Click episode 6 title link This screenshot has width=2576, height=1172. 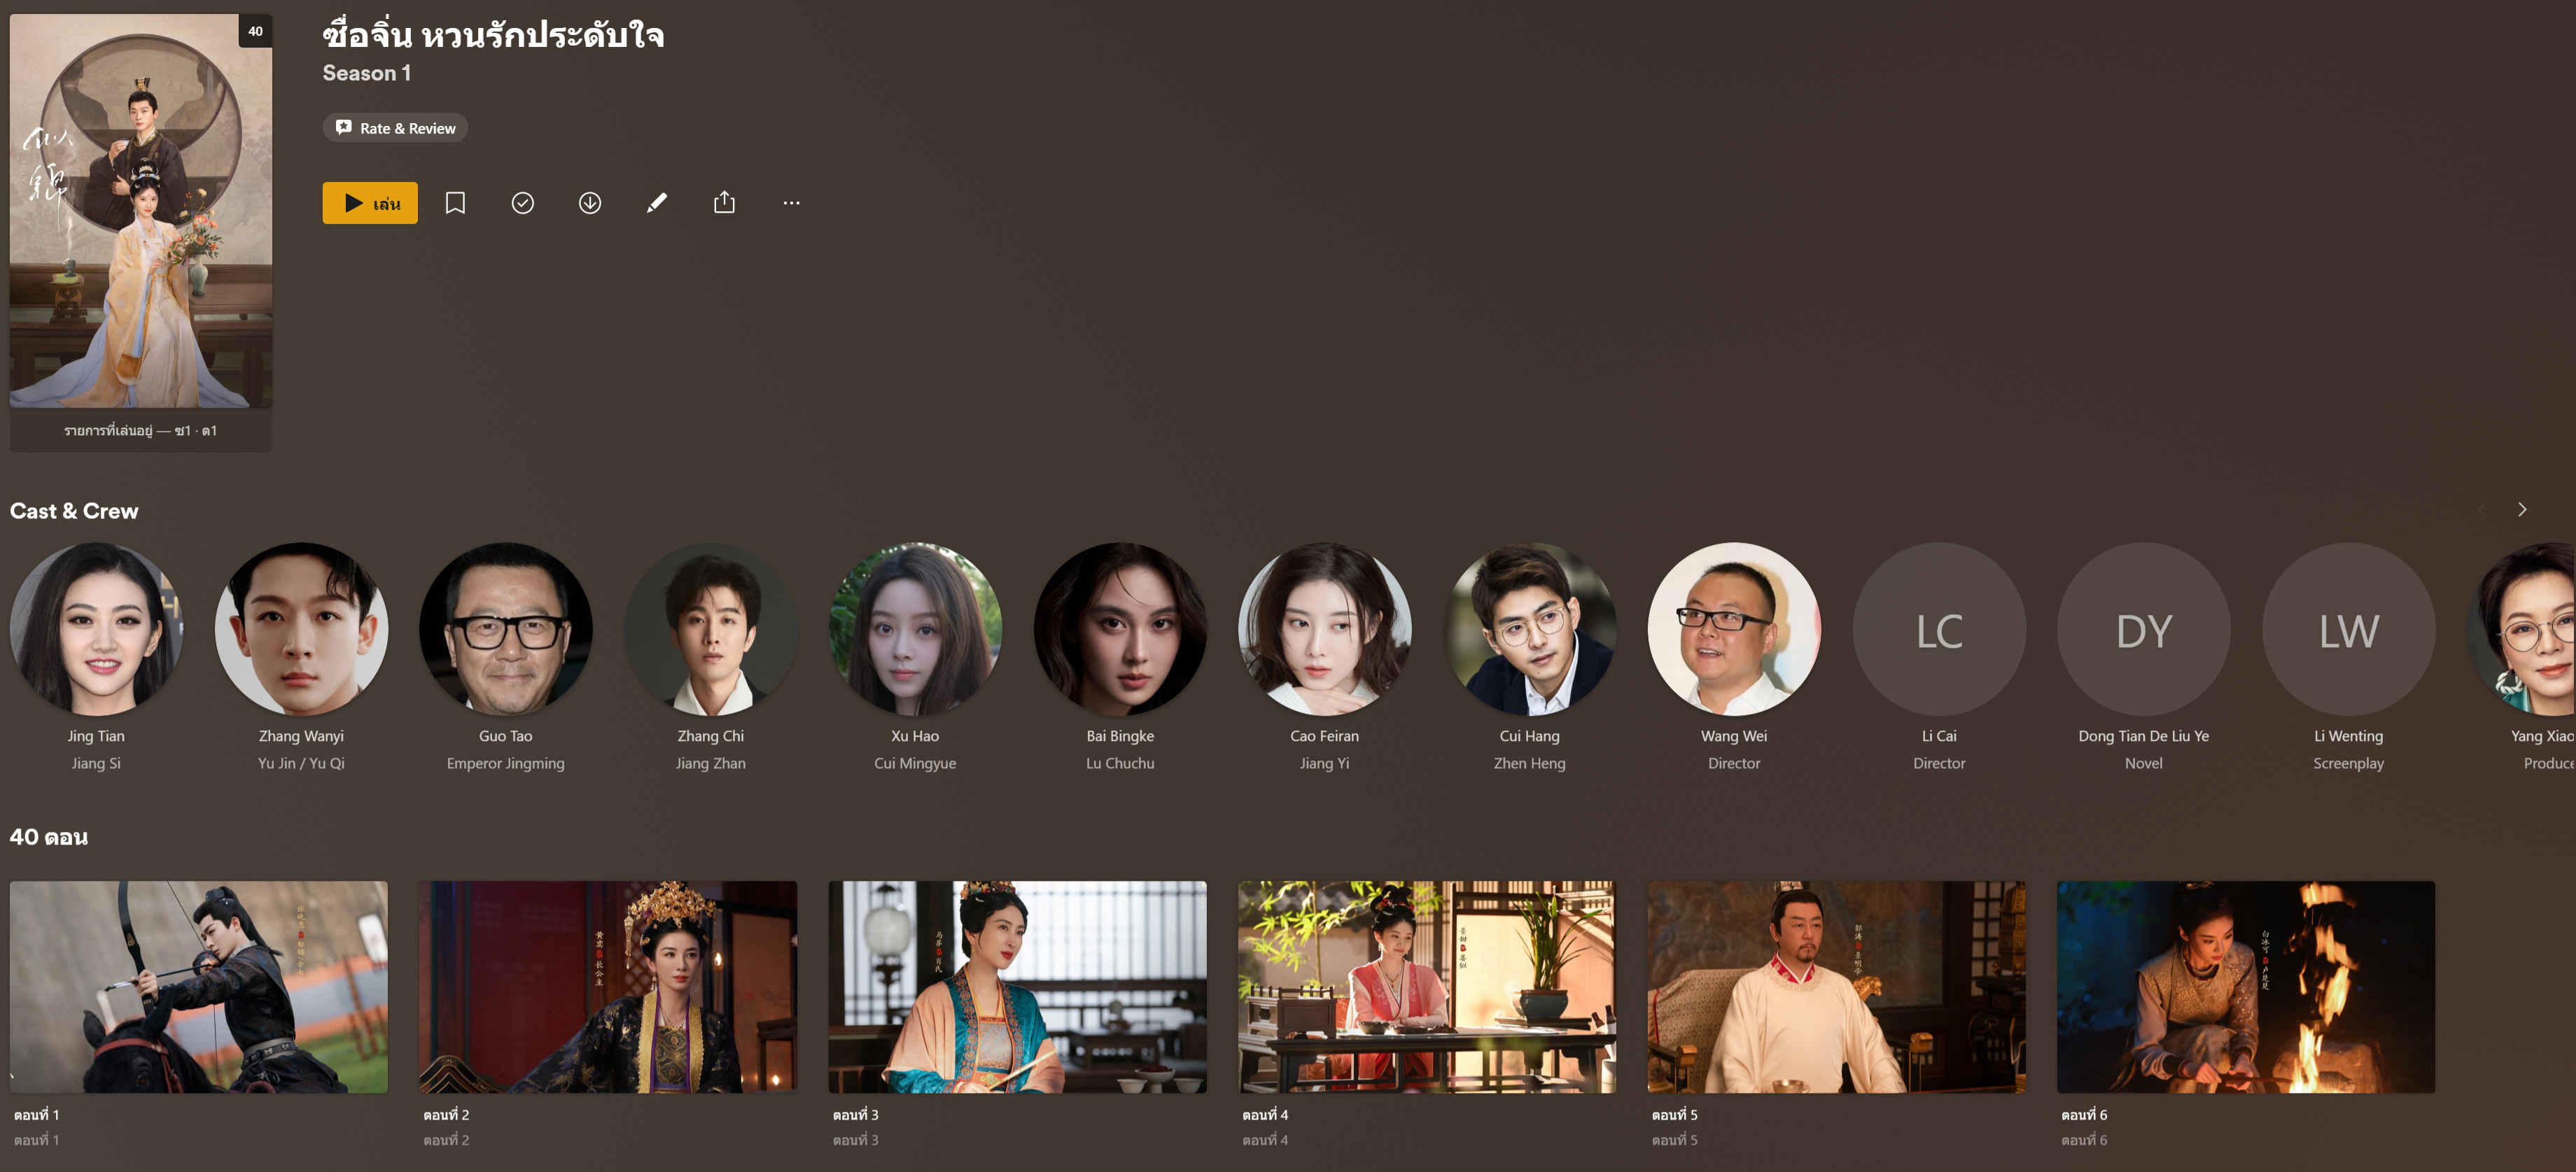[x=2084, y=1114]
